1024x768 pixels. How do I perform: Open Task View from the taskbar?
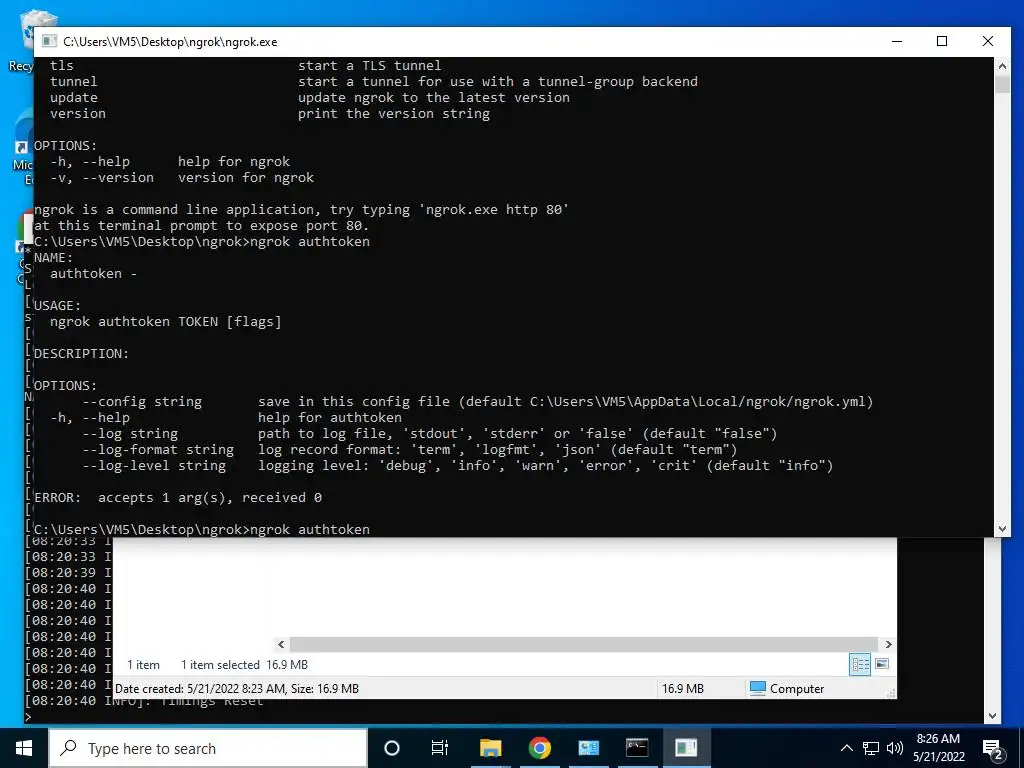(x=440, y=748)
